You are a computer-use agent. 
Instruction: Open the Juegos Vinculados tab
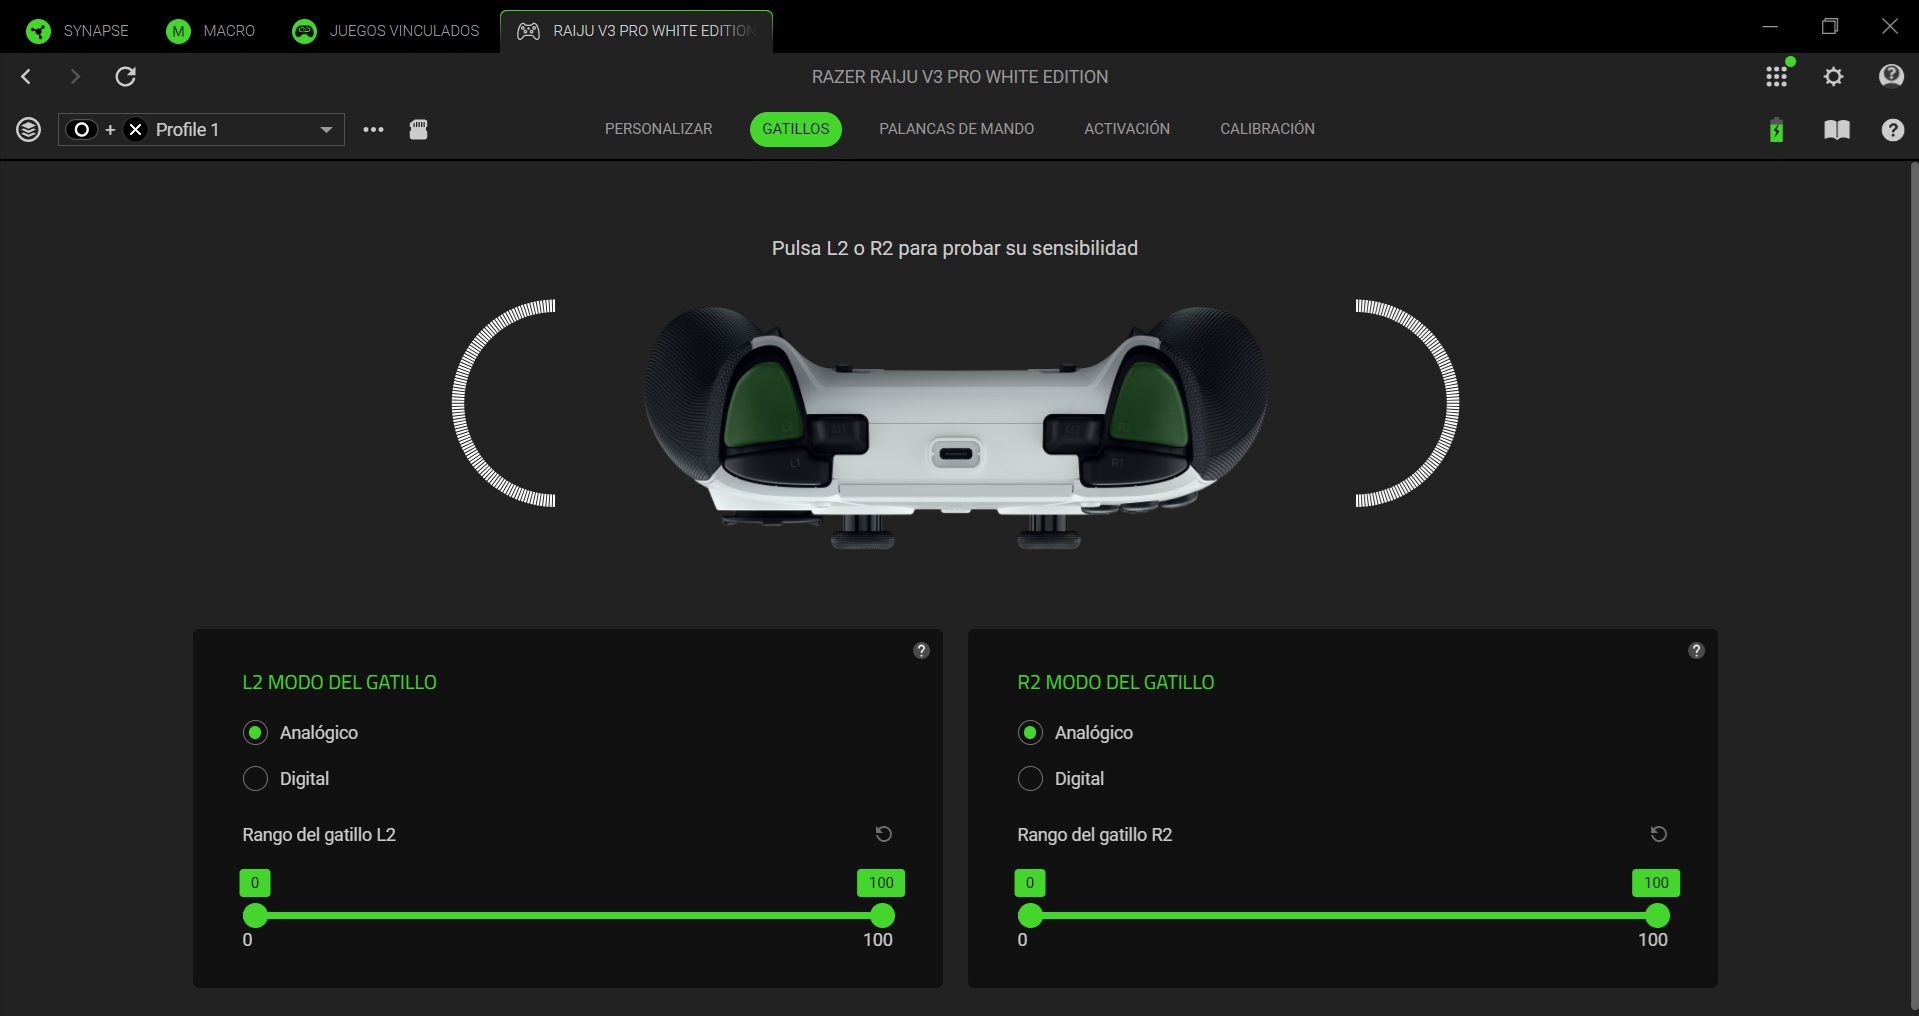(x=386, y=31)
